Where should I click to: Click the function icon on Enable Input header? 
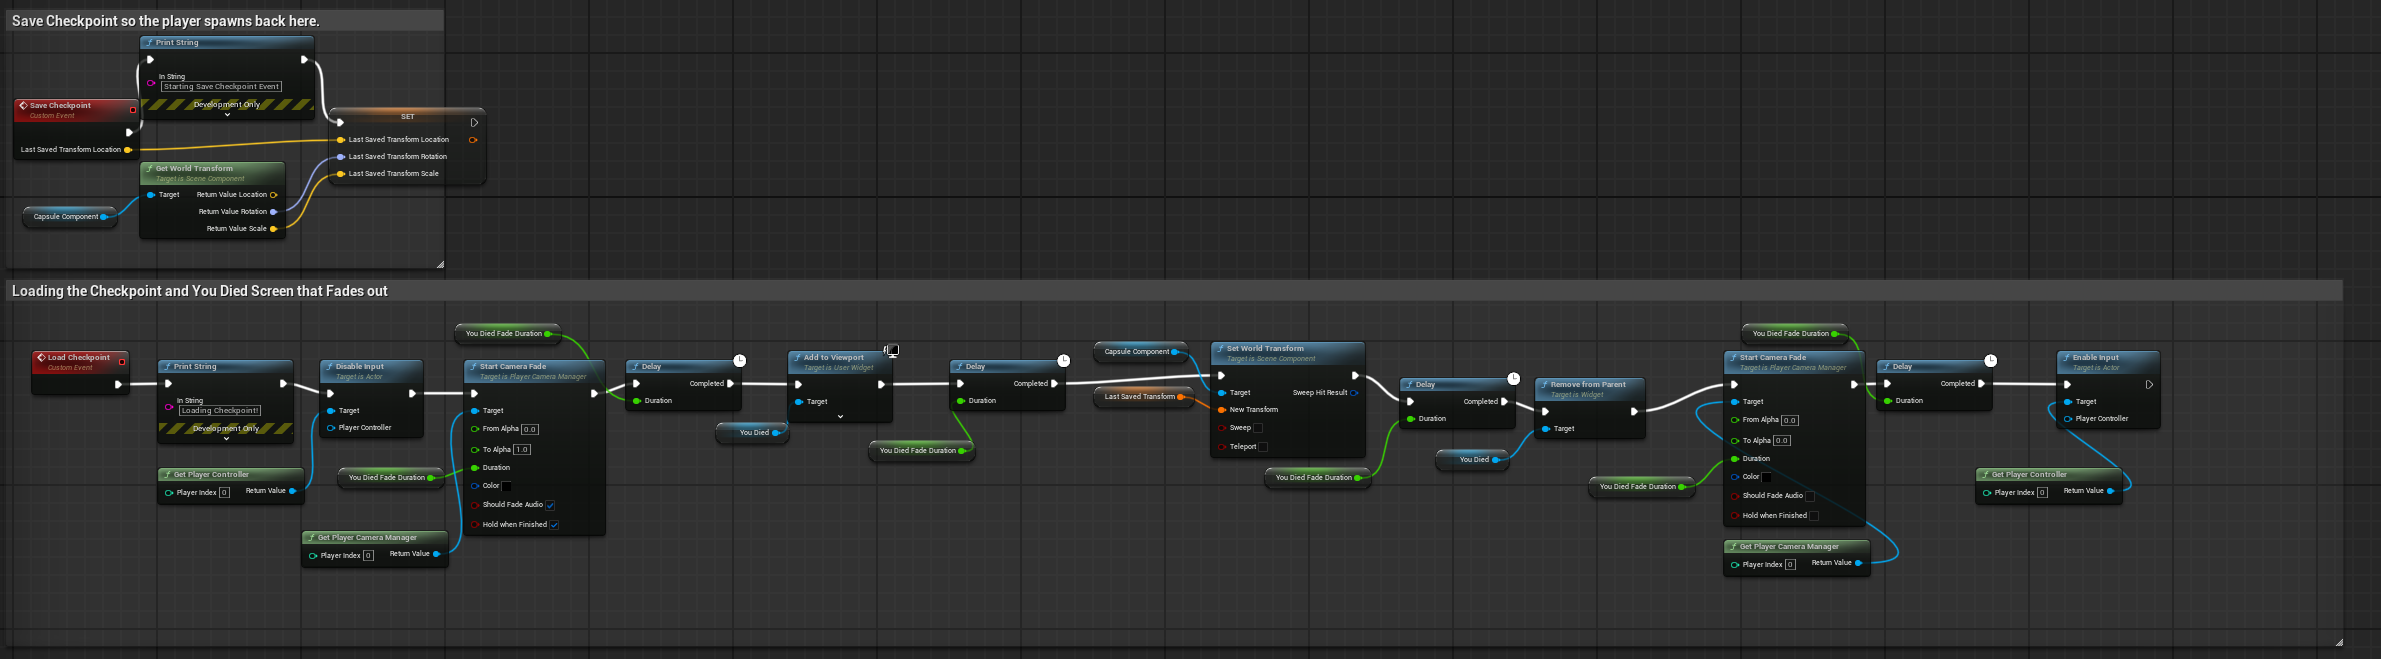tap(2067, 357)
